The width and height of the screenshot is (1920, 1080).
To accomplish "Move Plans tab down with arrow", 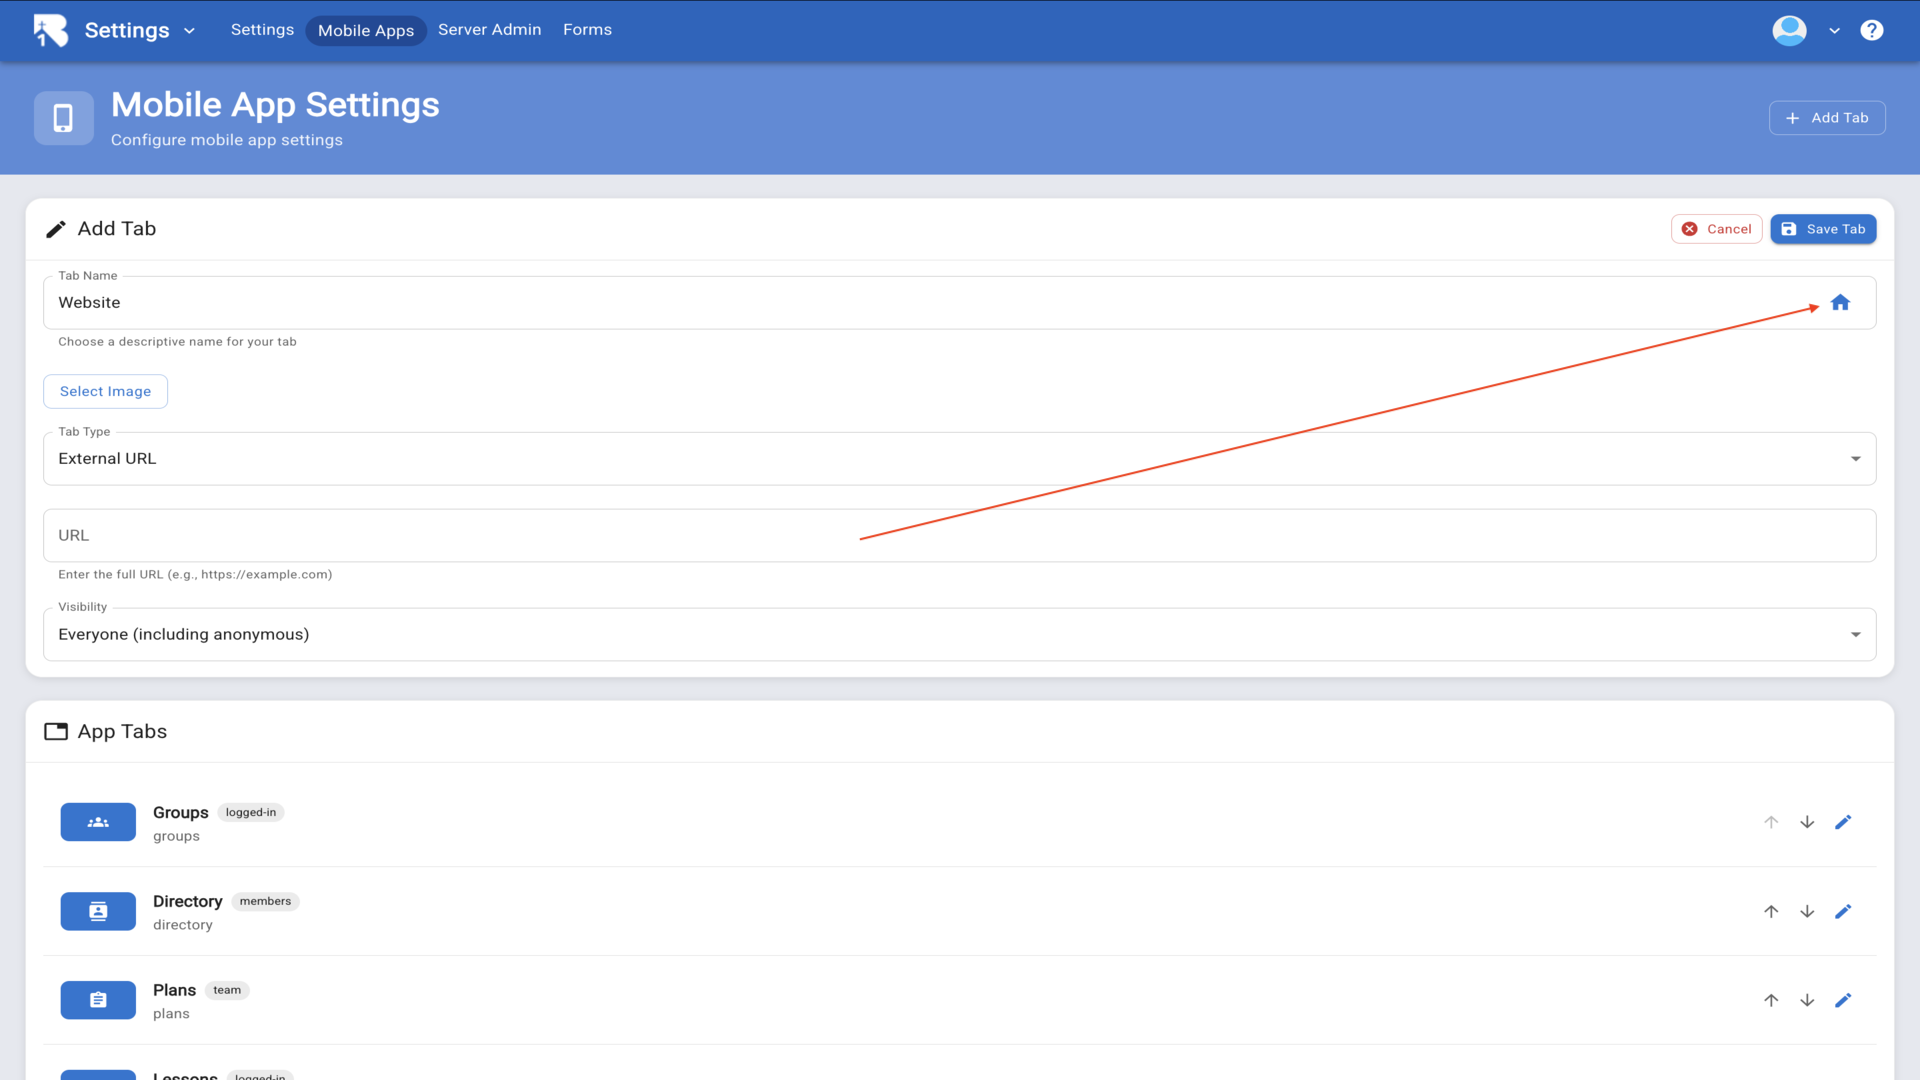I will pos(1807,1000).
